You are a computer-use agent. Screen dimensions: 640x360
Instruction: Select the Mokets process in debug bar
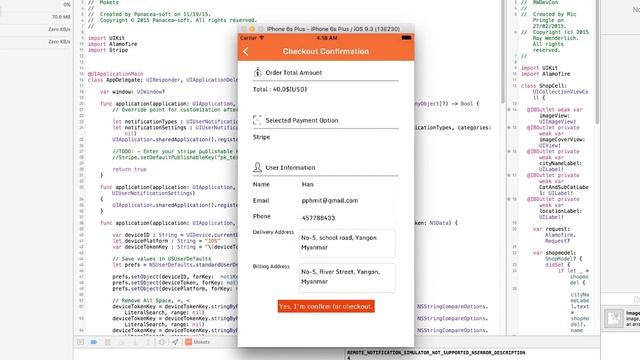point(198,342)
